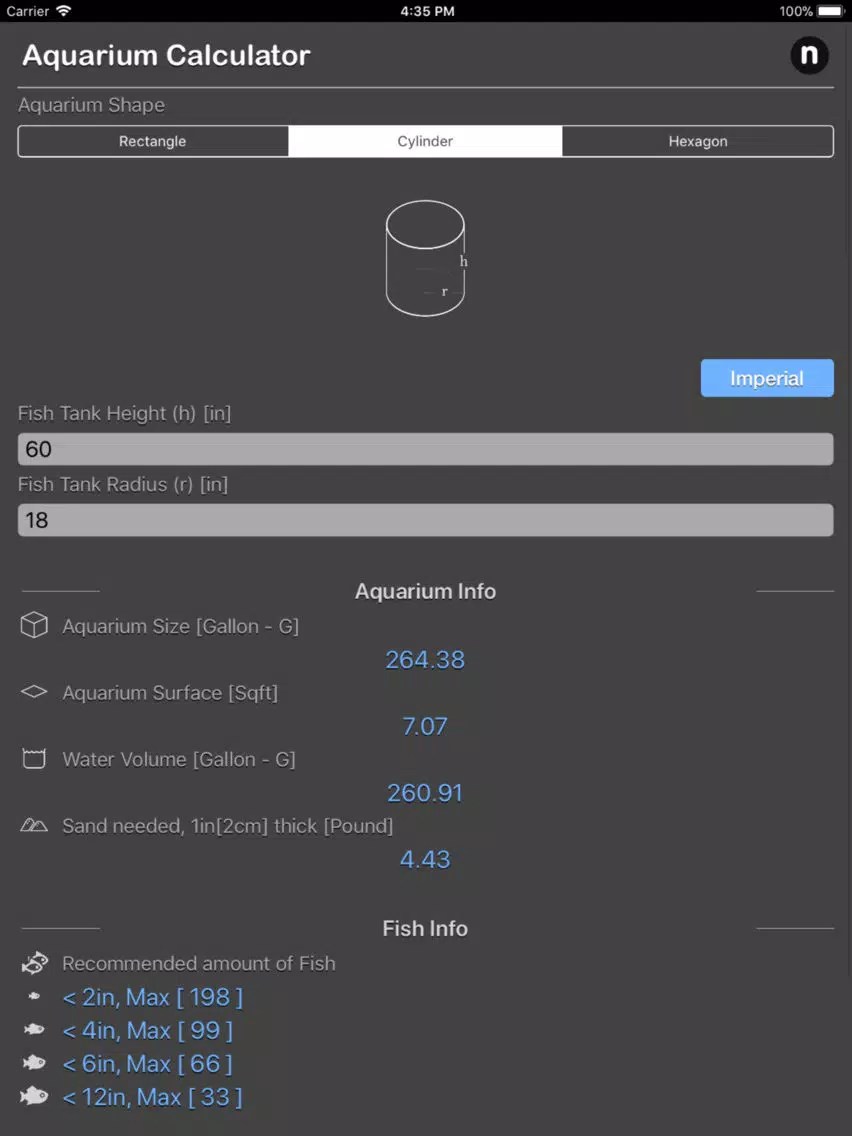
Task: Click the Recommended amount of Fish icon
Action: 34,963
